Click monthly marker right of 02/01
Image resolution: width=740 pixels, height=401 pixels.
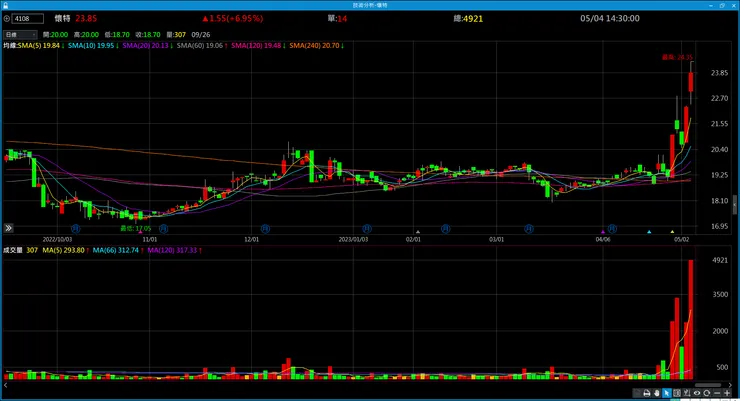(446, 229)
